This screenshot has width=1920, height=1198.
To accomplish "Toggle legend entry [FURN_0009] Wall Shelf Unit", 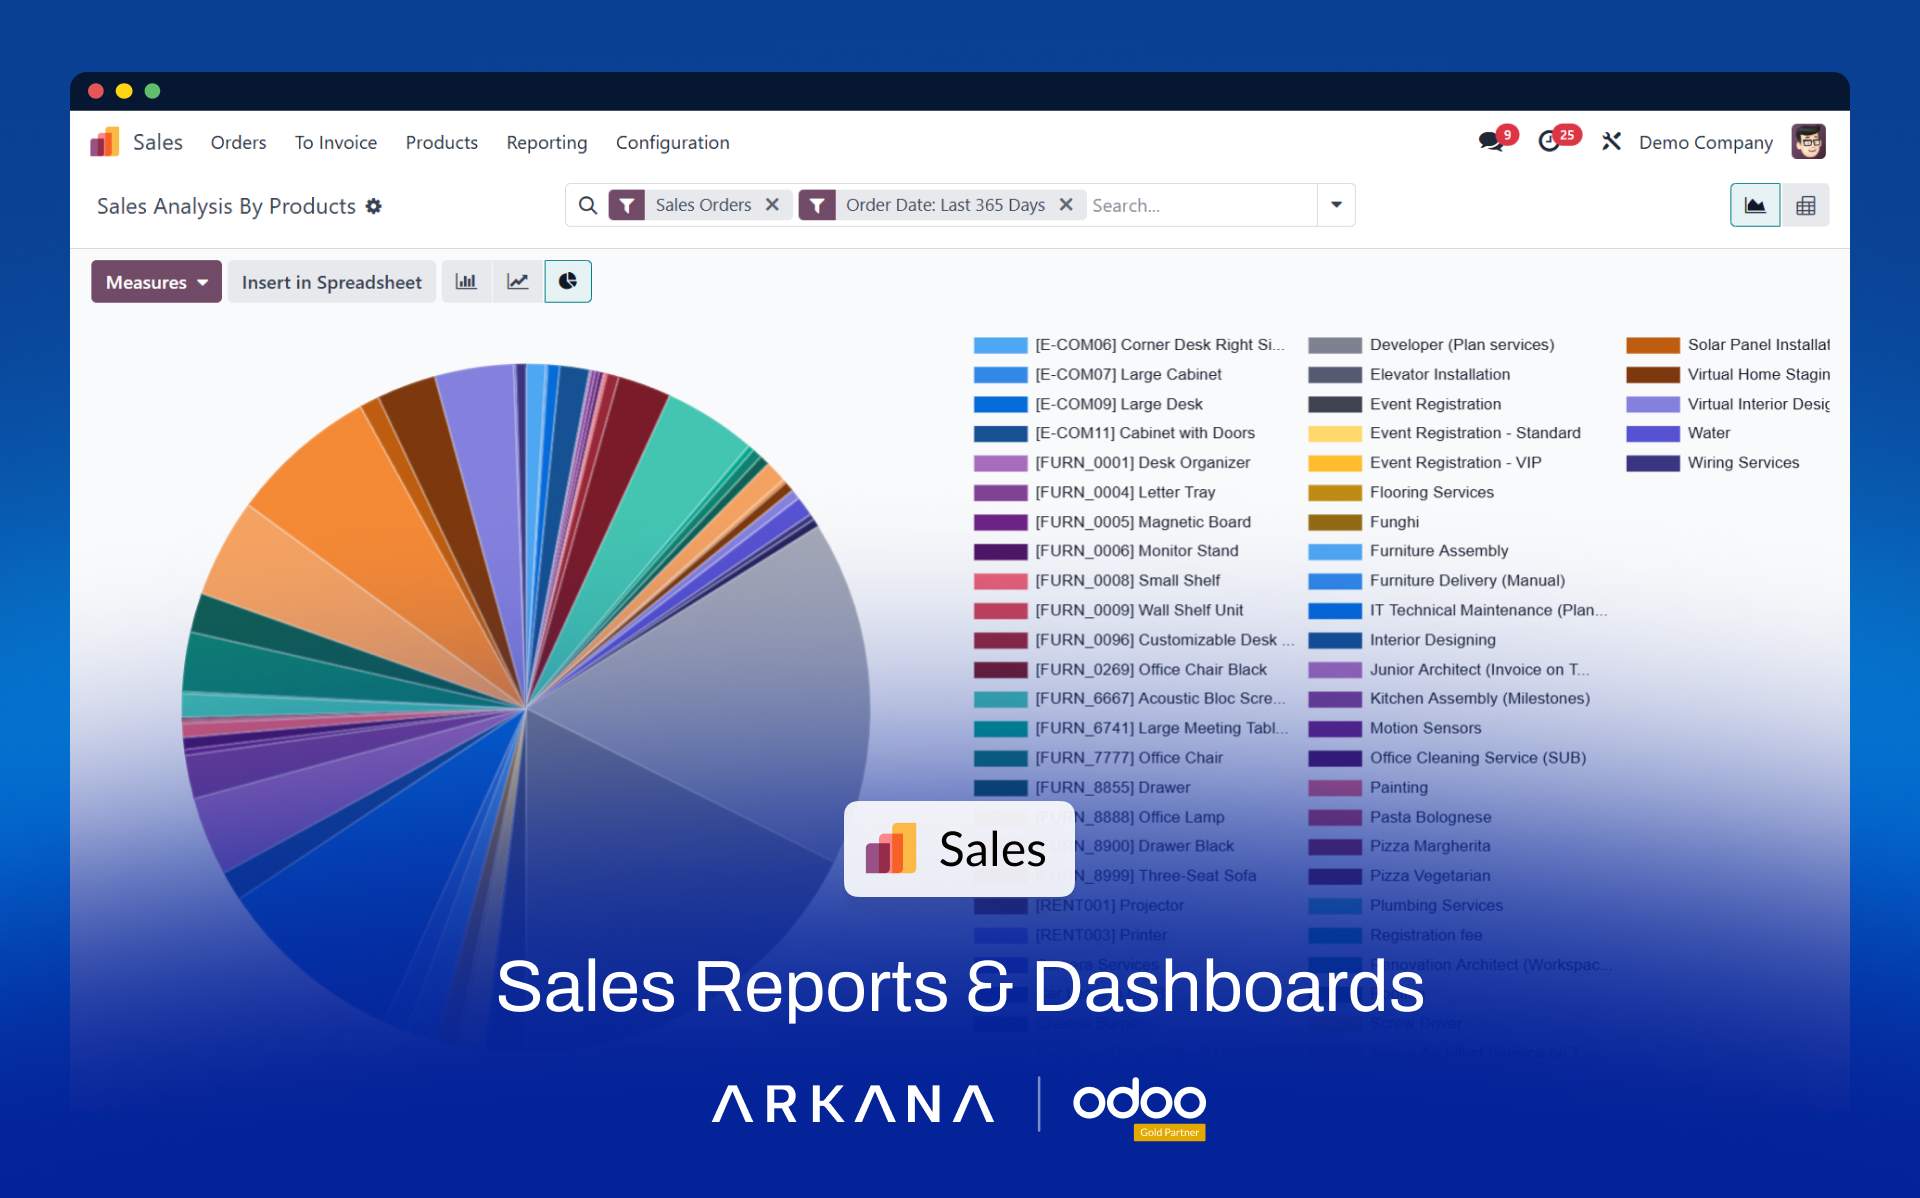I will coord(1109,610).
